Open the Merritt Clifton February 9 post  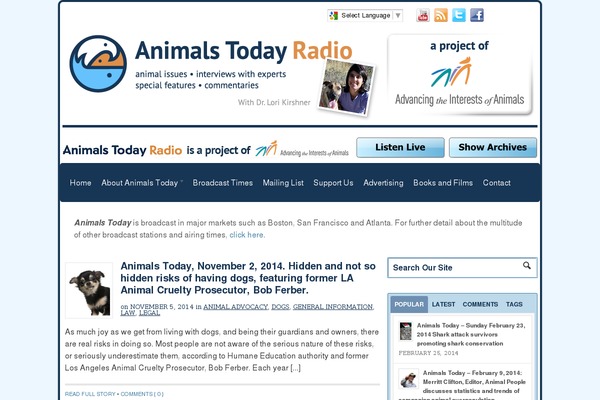pyautogui.click(x=474, y=382)
